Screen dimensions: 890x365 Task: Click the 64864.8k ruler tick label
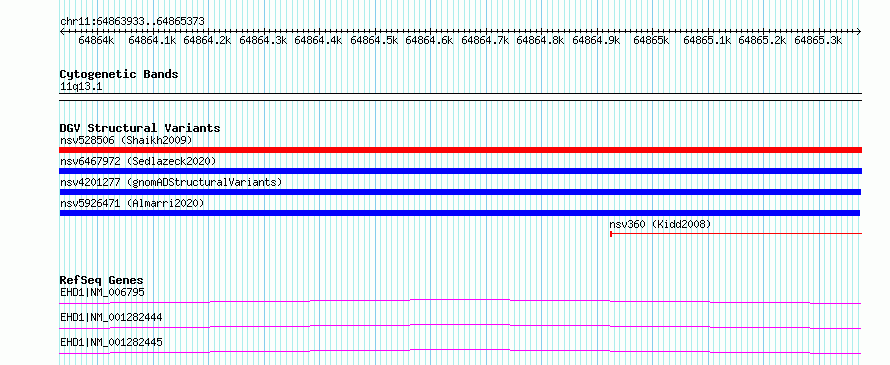point(540,40)
